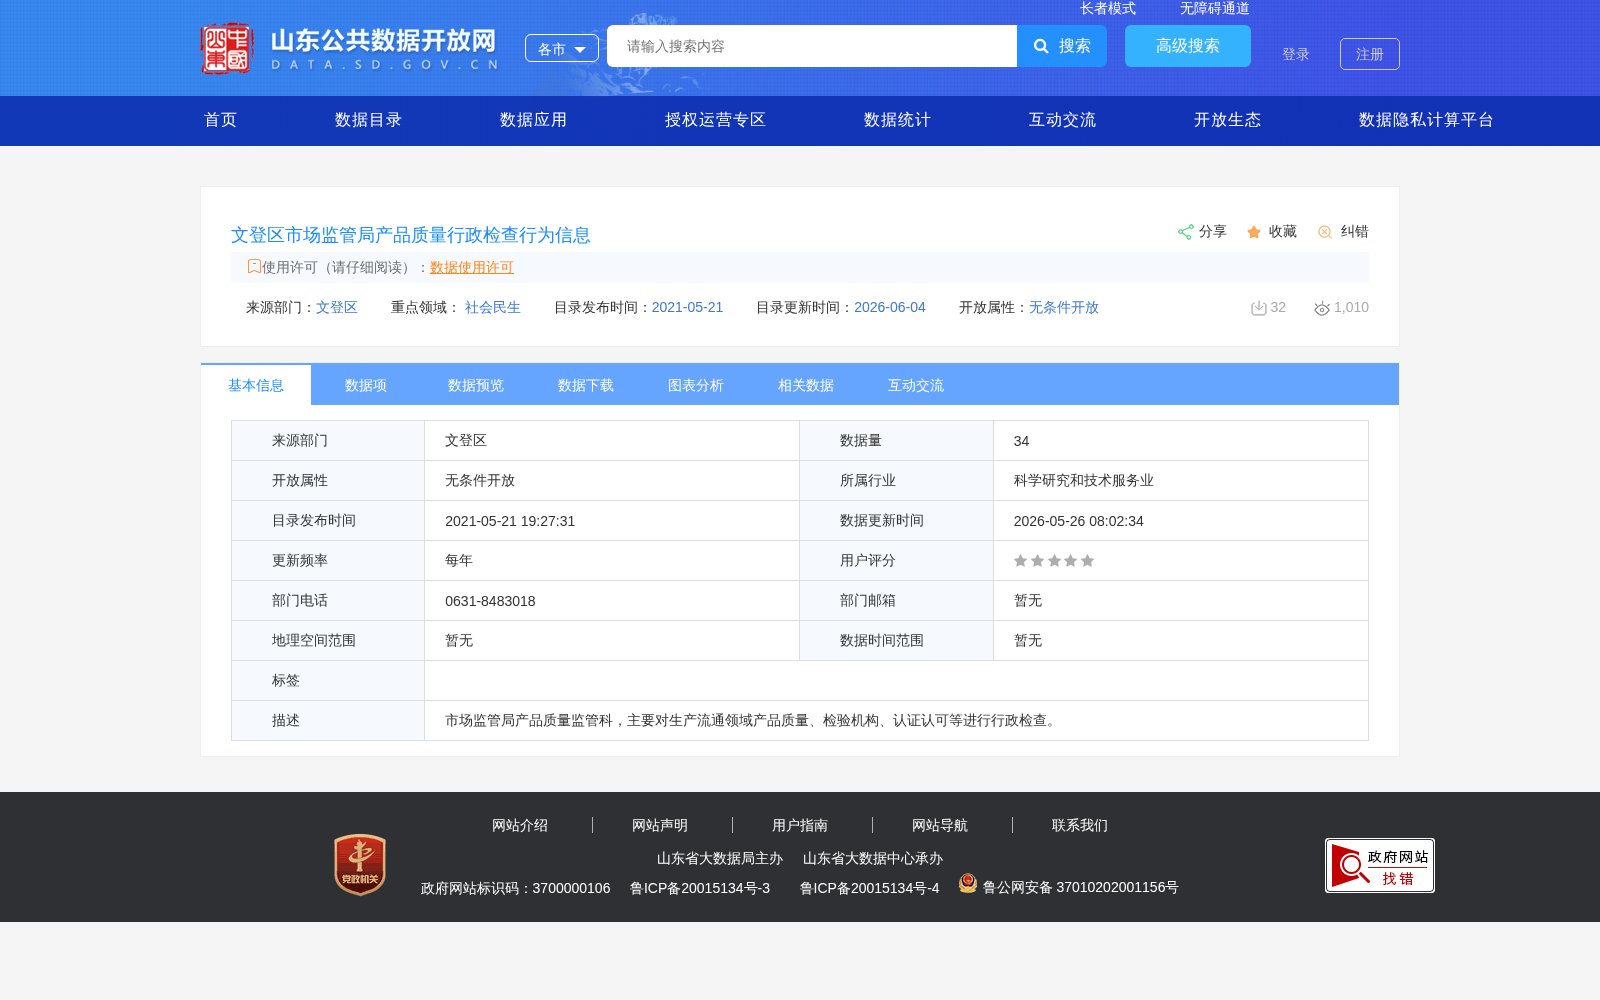The width and height of the screenshot is (1600, 1000).
Task: Rate the dataset with the first star
Action: click(x=1020, y=561)
